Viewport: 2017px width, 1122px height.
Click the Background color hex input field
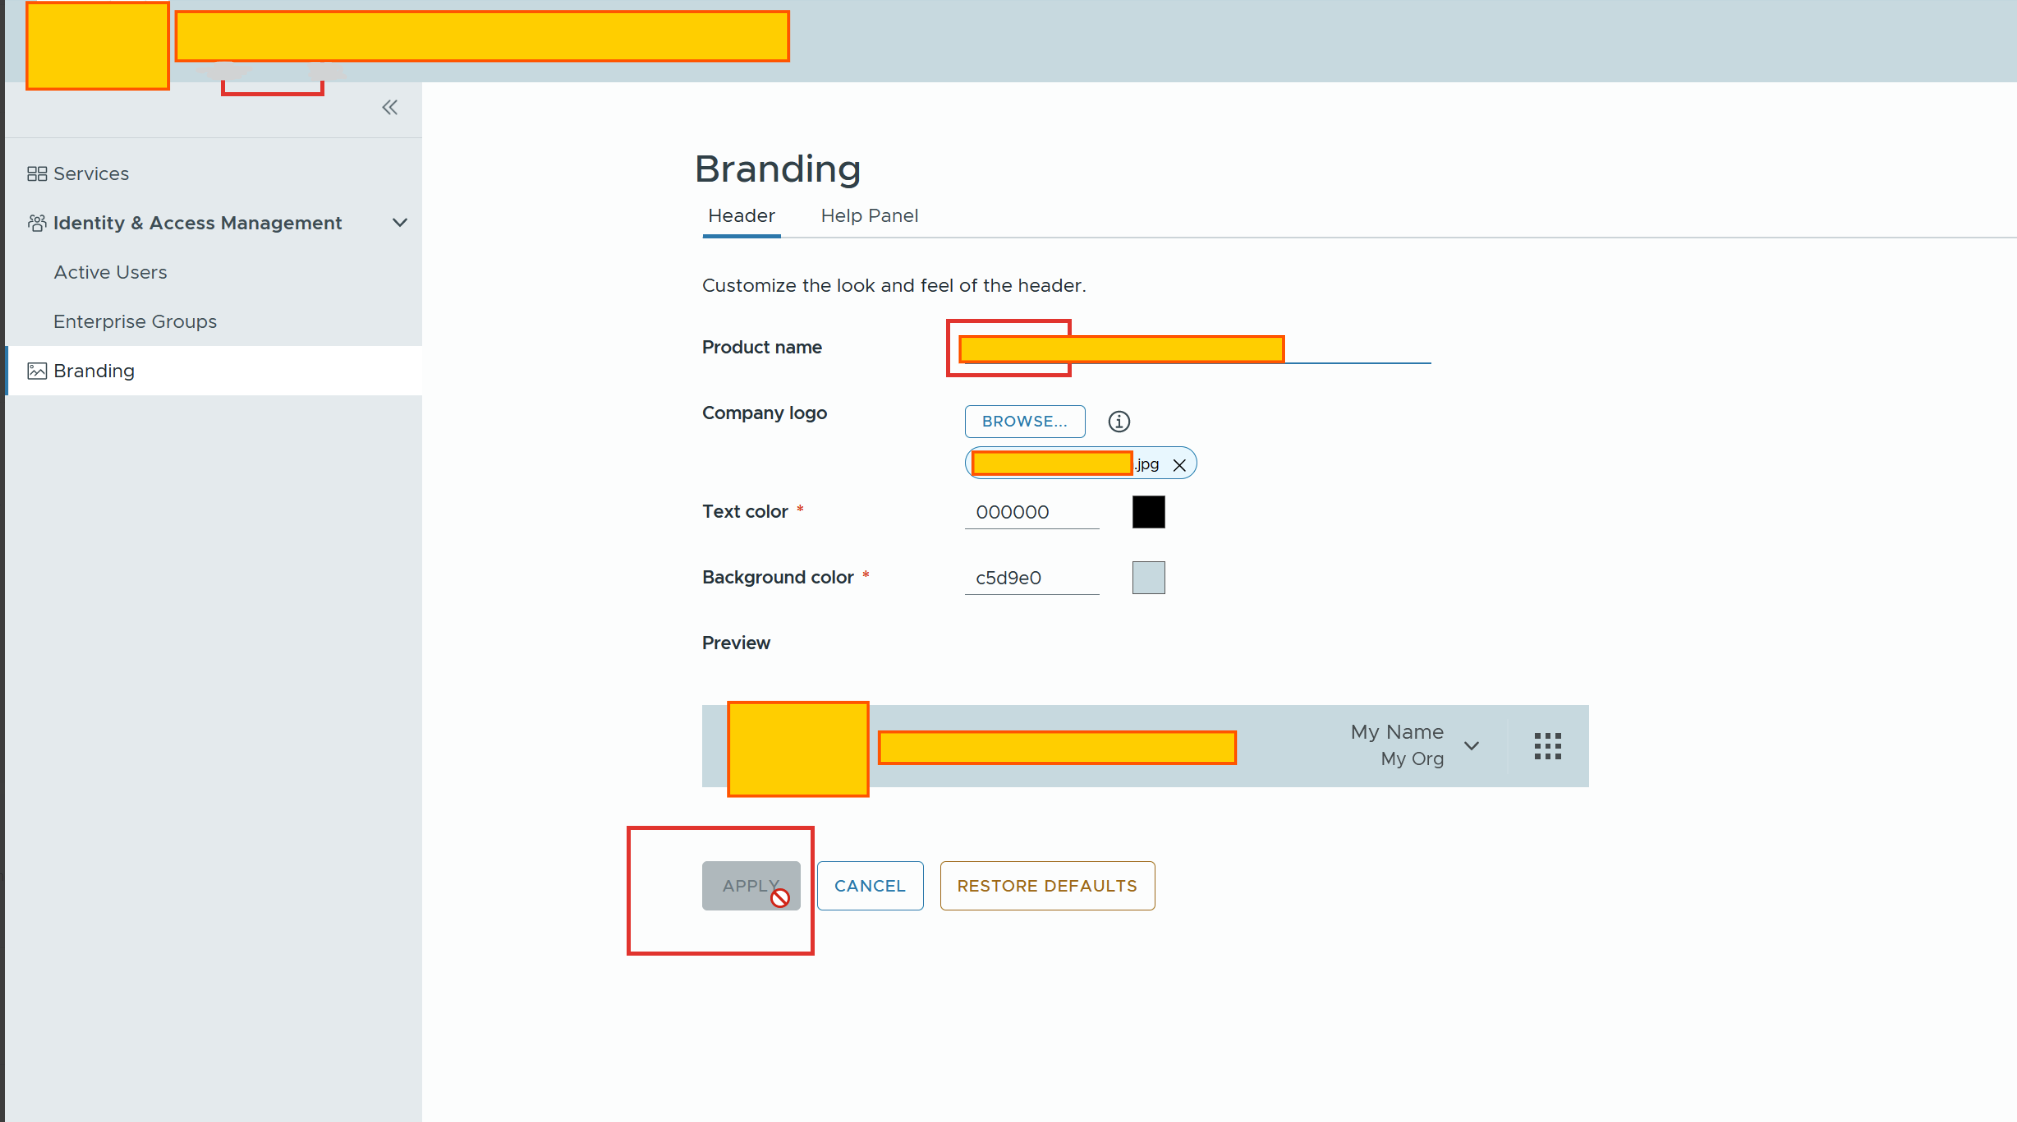1031,578
